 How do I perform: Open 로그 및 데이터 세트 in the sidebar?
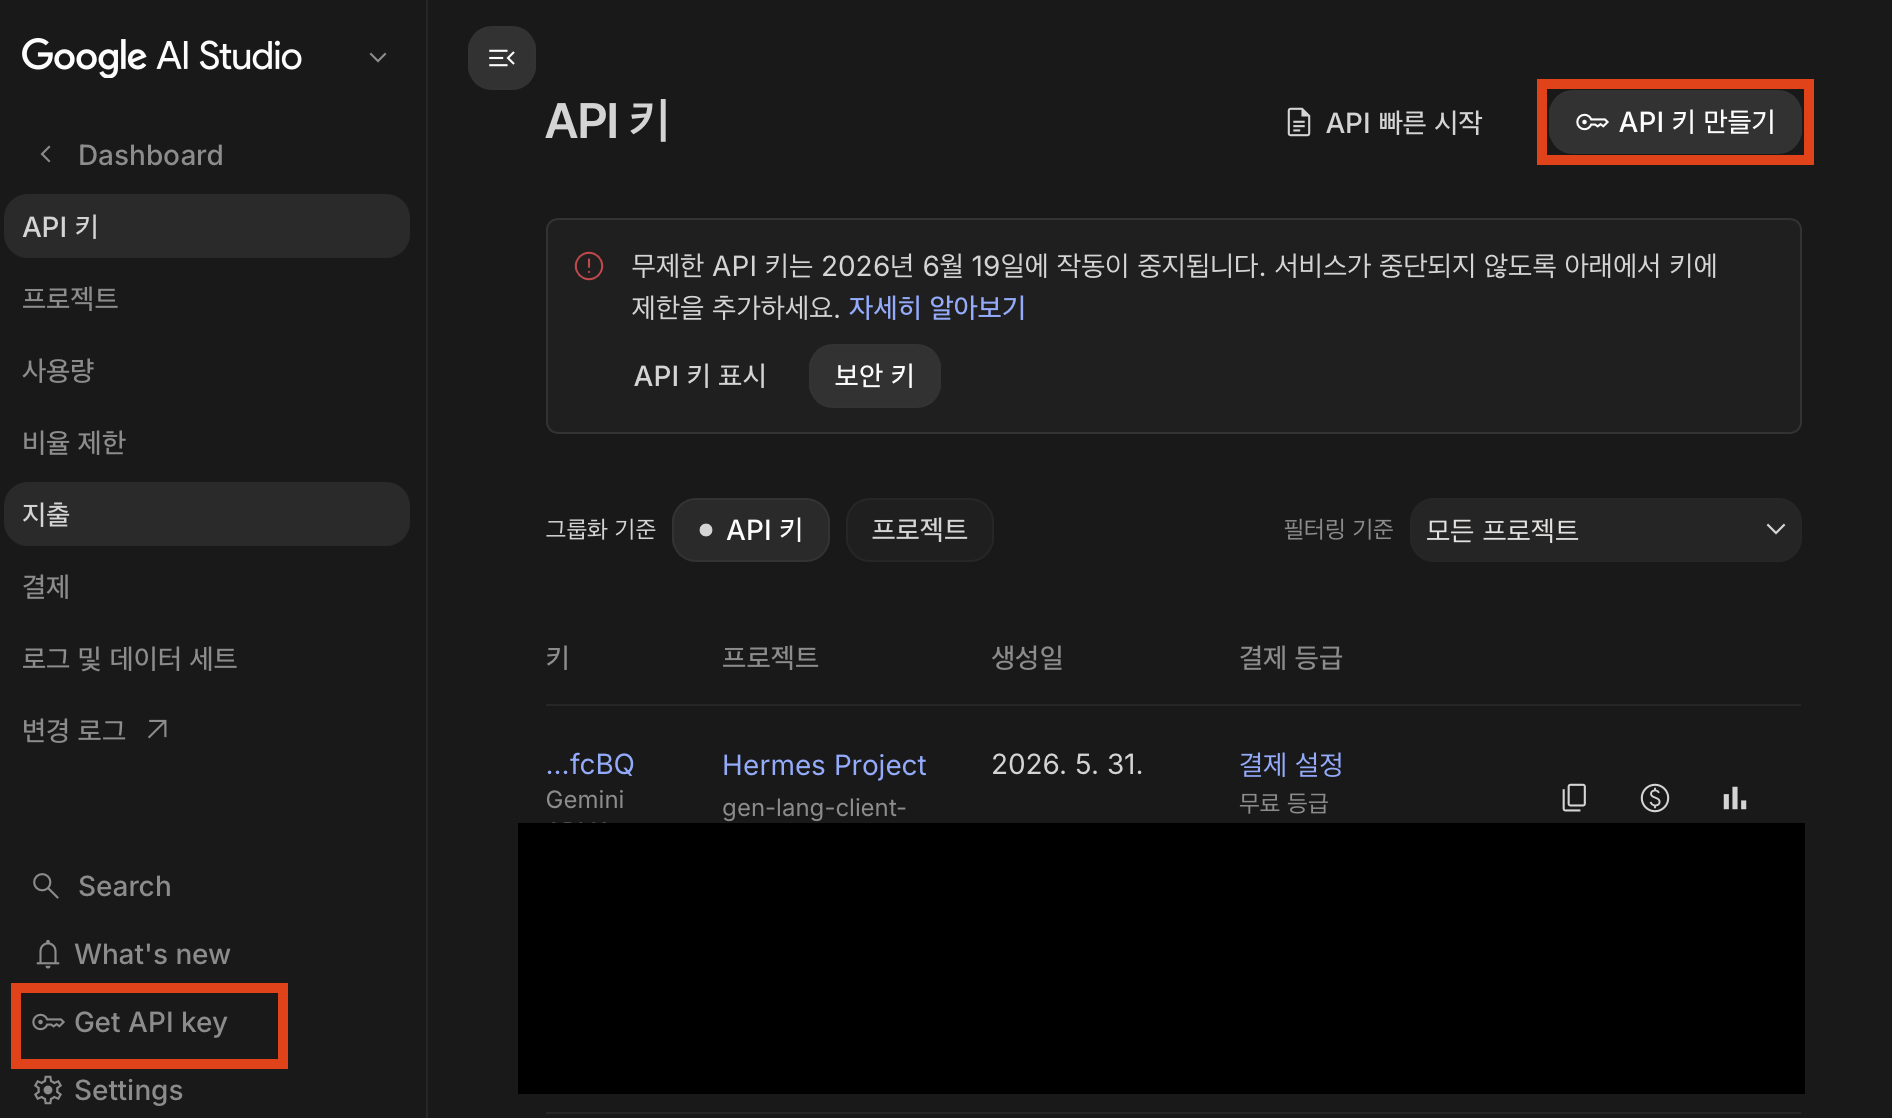(207, 658)
